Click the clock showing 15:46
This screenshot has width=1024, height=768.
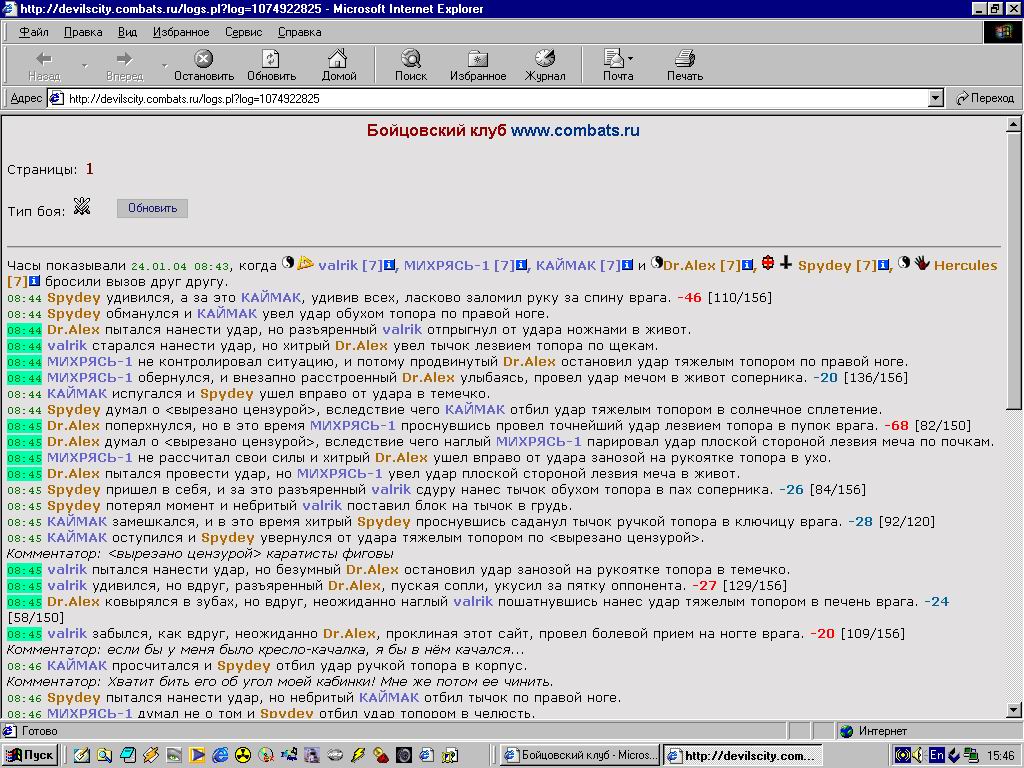tap(1000, 756)
